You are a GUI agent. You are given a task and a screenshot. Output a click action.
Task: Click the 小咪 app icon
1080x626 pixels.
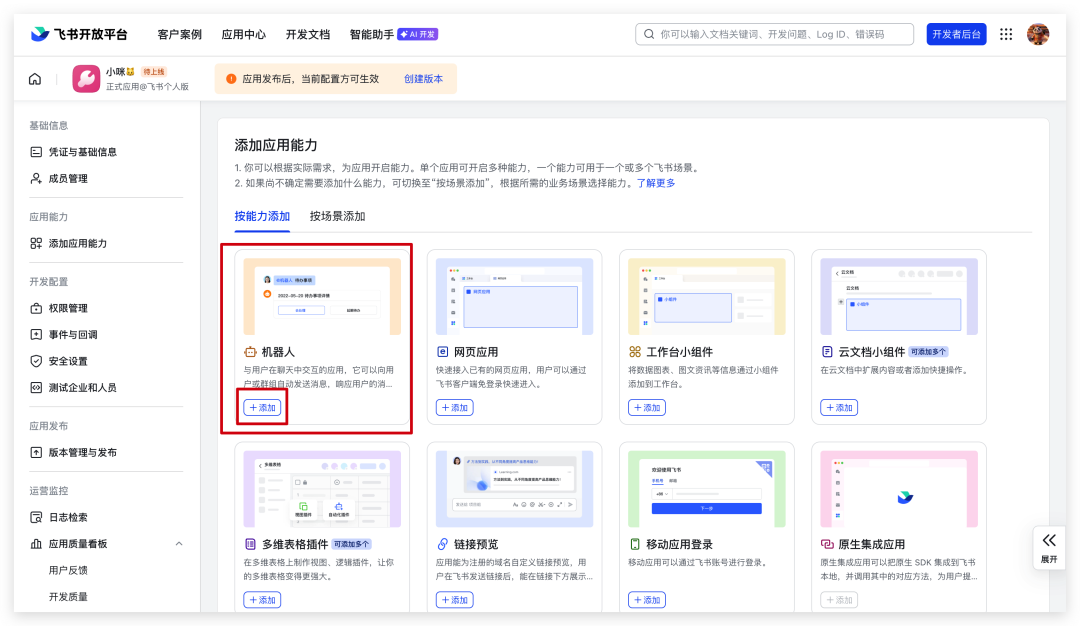(x=86, y=79)
